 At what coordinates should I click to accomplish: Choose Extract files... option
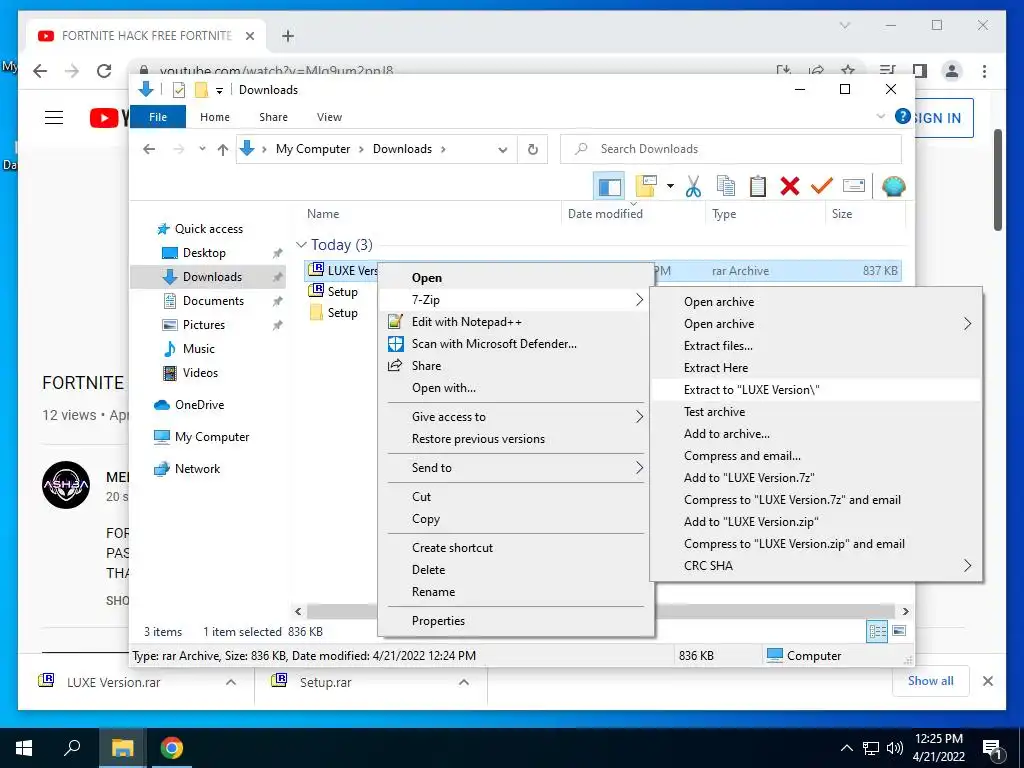point(816,345)
